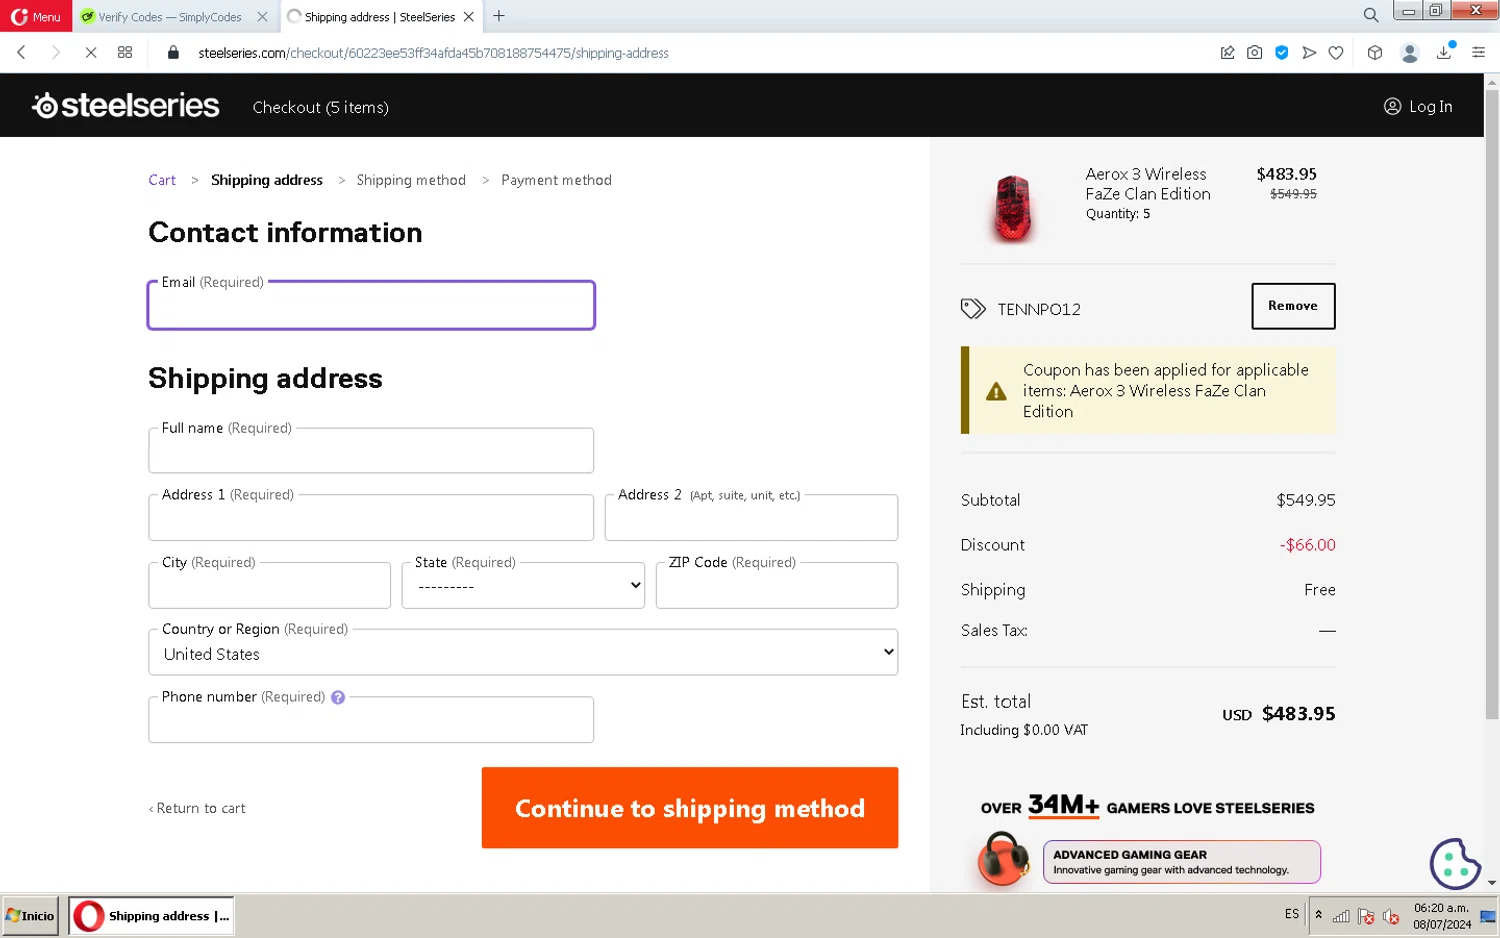This screenshot has width=1500, height=938.
Task: Select Shipping method breadcrumb step
Action: click(x=411, y=180)
